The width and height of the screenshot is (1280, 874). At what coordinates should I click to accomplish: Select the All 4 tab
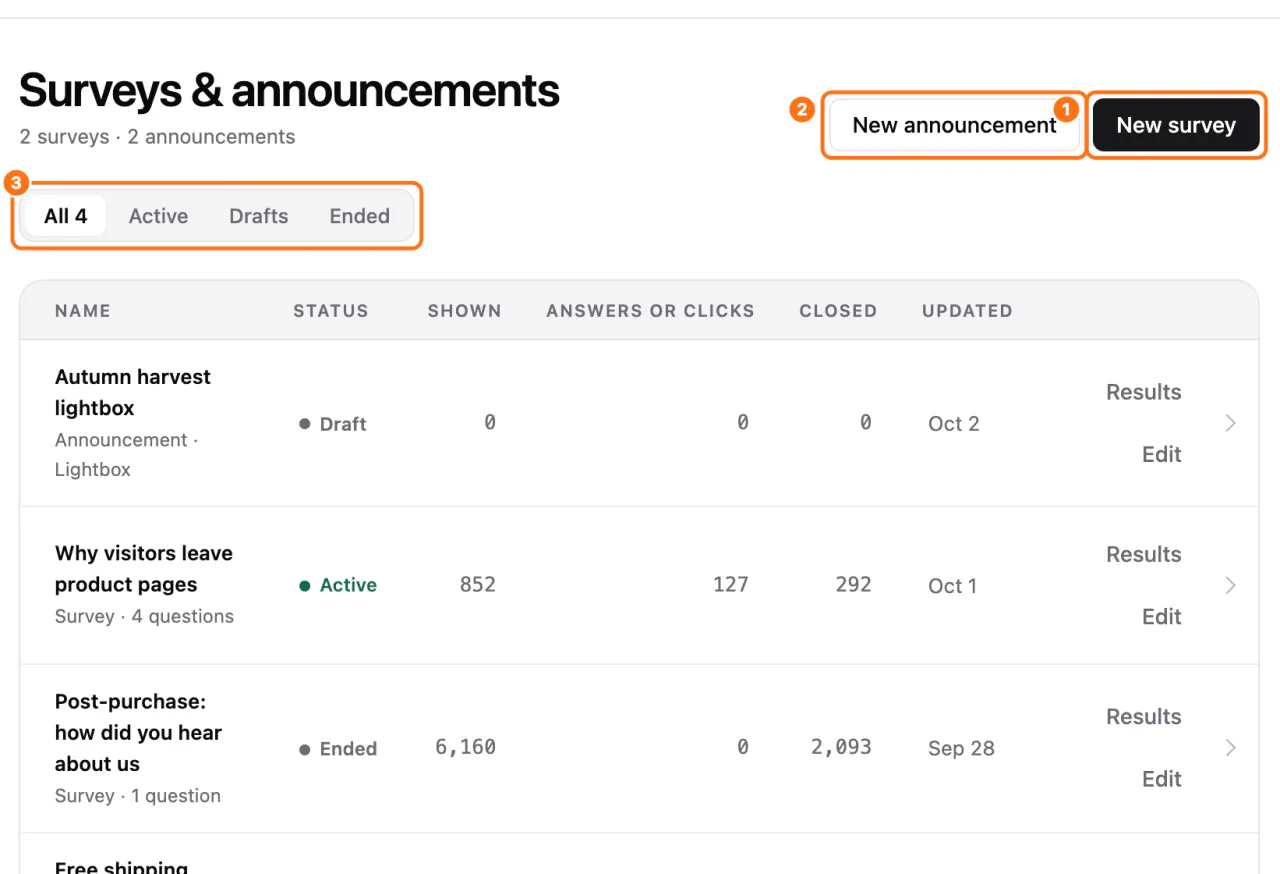point(65,216)
